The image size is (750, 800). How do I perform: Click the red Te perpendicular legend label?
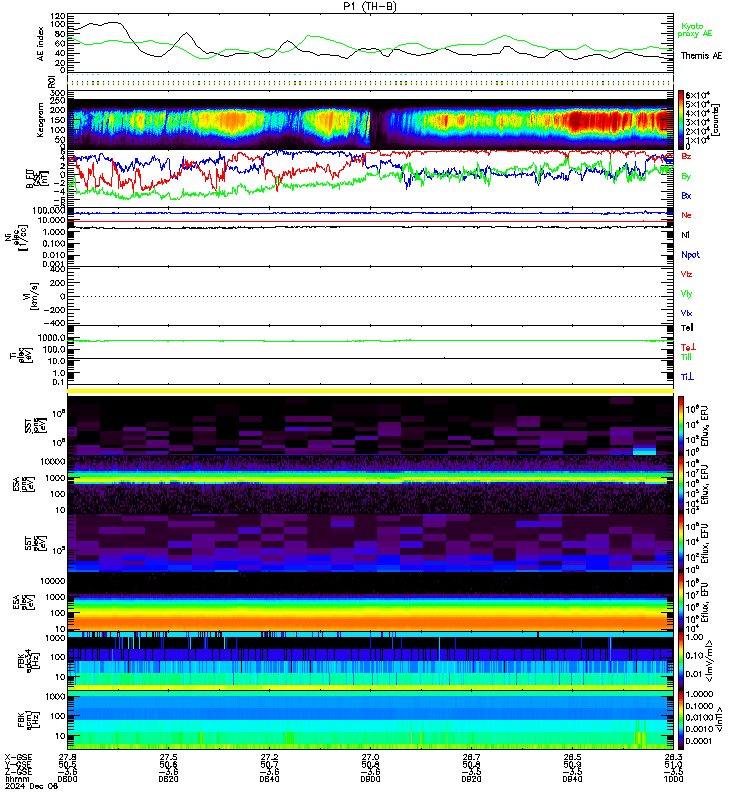(x=688, y=347)
